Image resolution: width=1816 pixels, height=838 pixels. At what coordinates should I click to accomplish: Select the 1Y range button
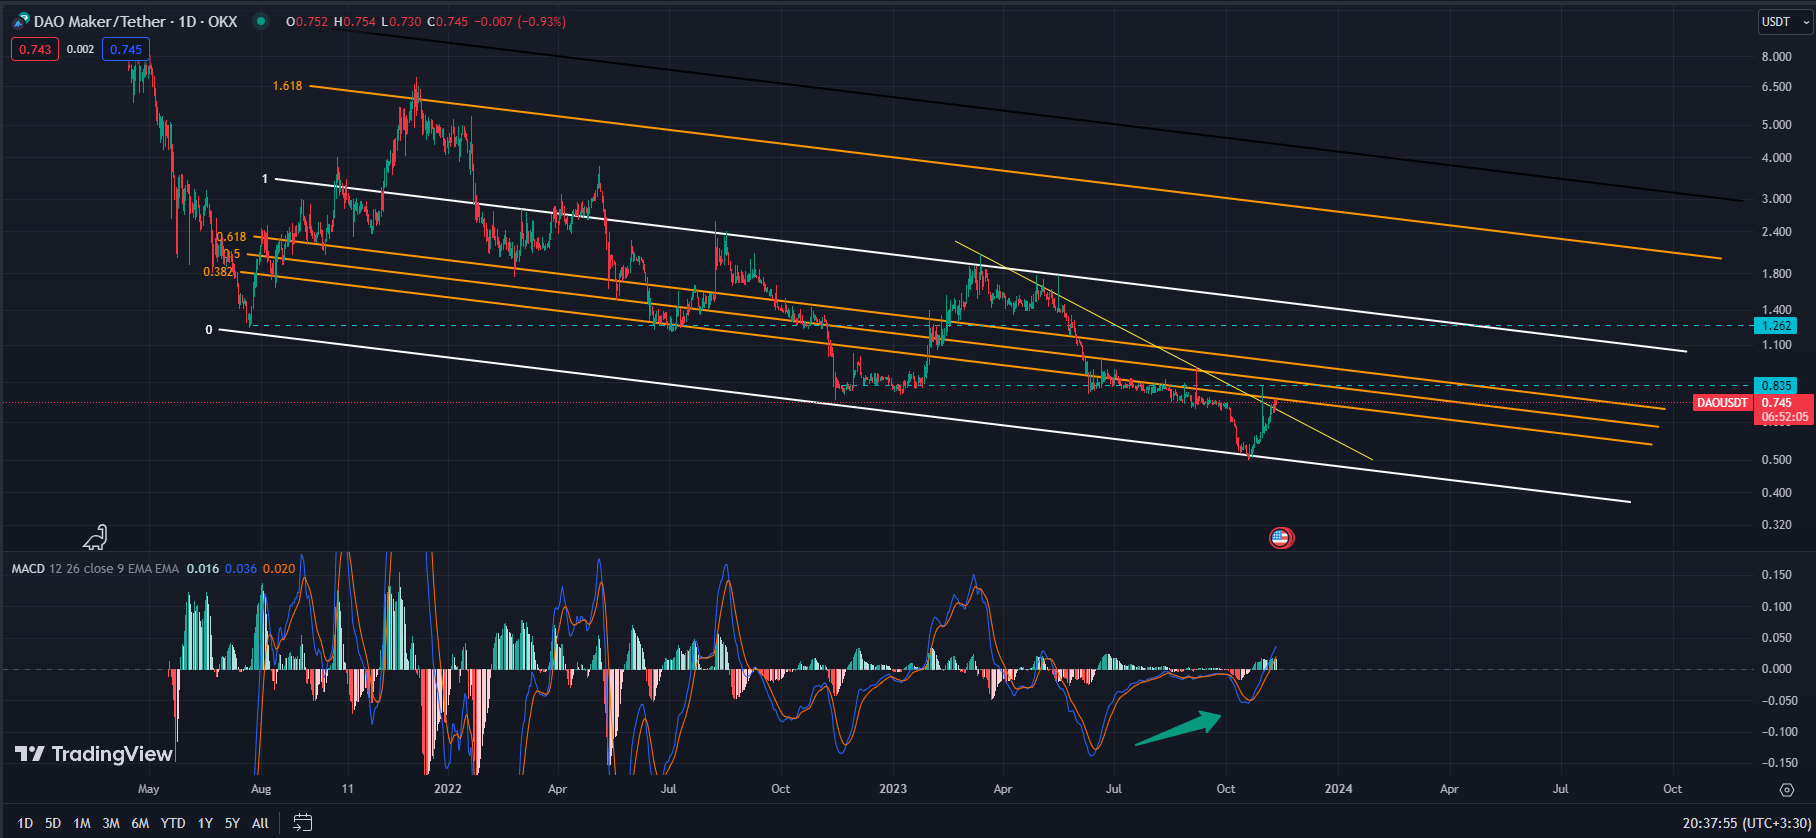pos(205,823)
